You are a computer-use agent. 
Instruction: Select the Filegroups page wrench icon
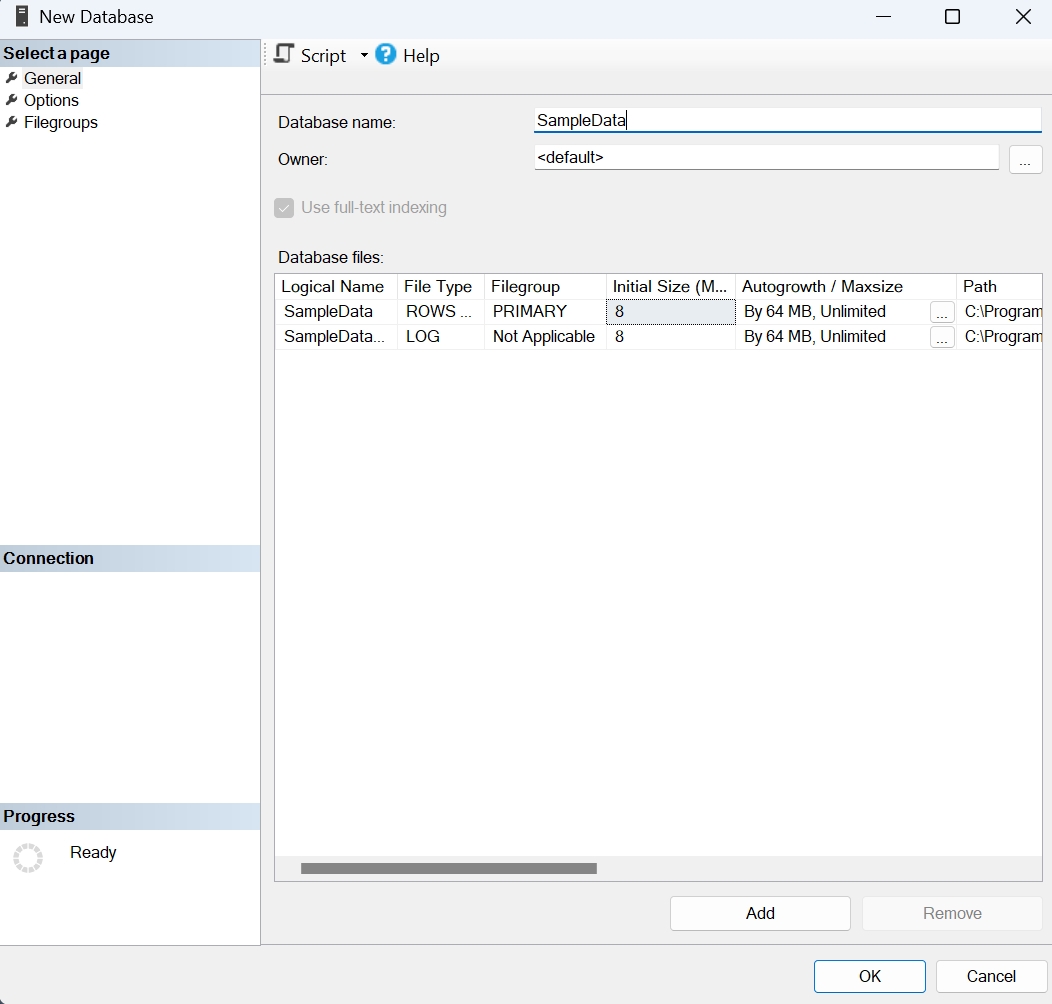12,122
